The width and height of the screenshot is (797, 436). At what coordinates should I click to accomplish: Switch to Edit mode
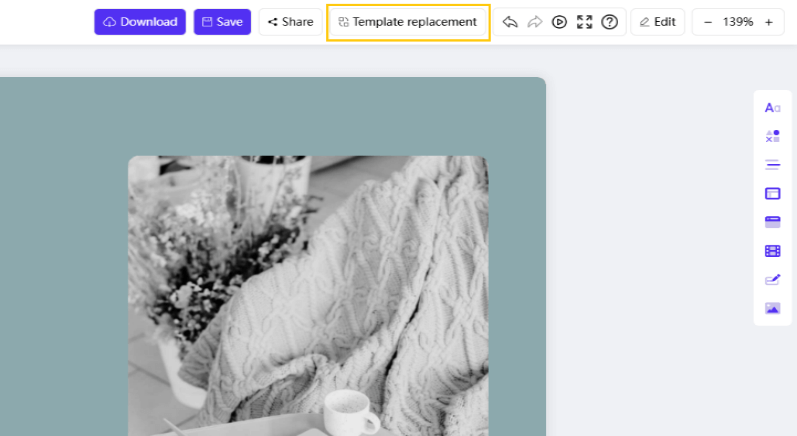pos(657,22)
